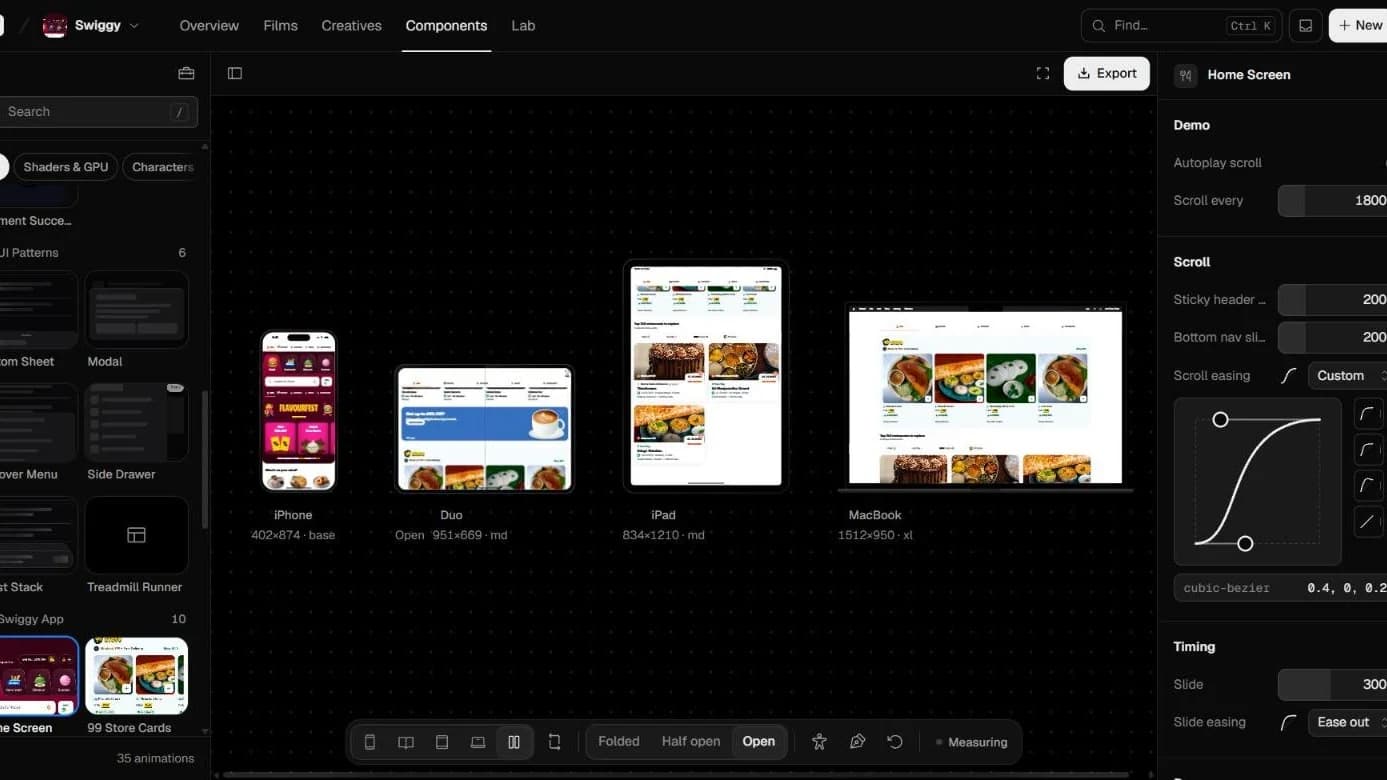
Task: Adjust the Bottom nav slide slider
Action: tap(1332, 338)
